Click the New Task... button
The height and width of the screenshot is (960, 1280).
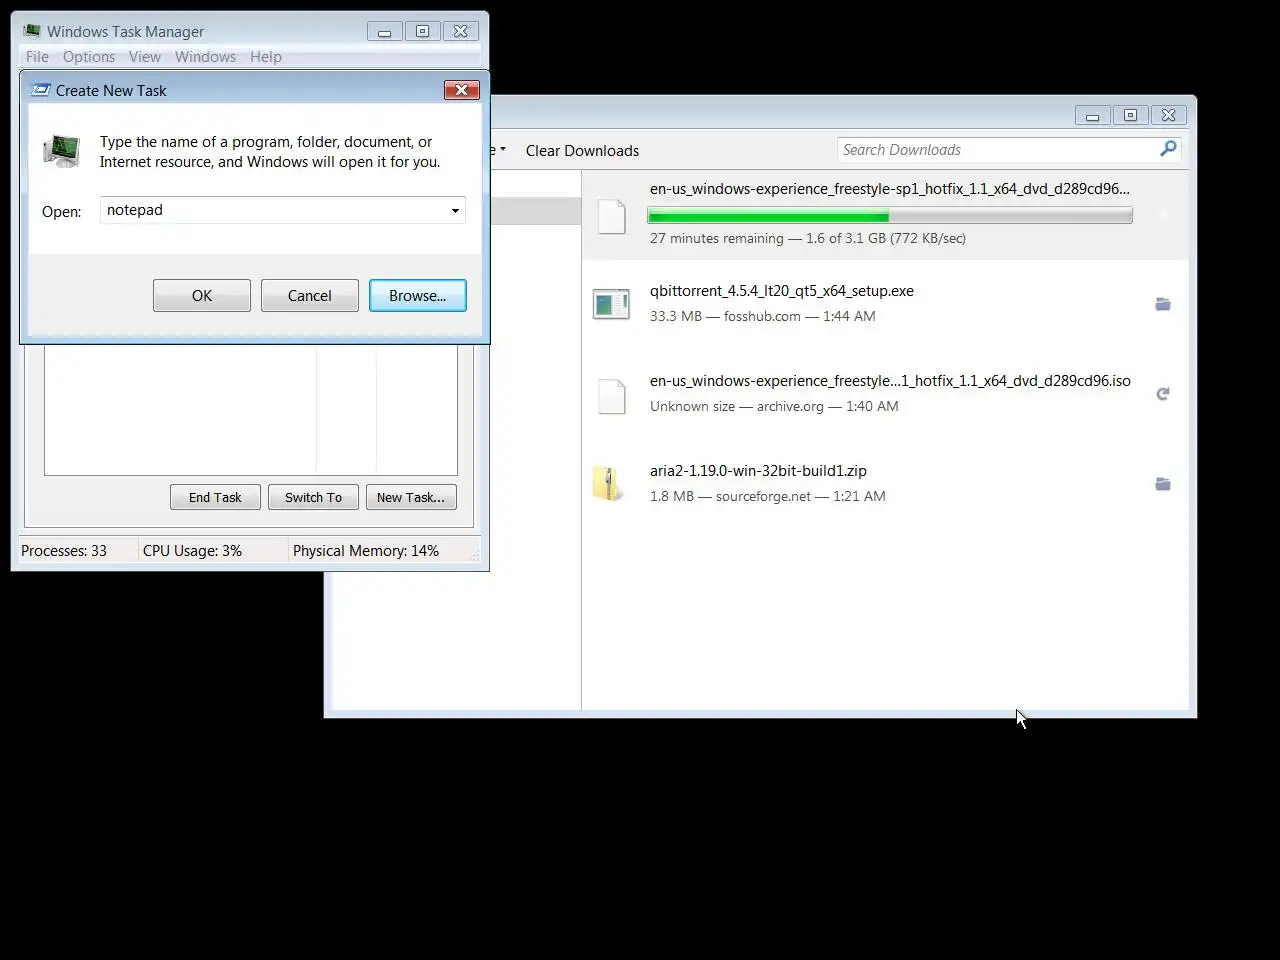(411, 497)
